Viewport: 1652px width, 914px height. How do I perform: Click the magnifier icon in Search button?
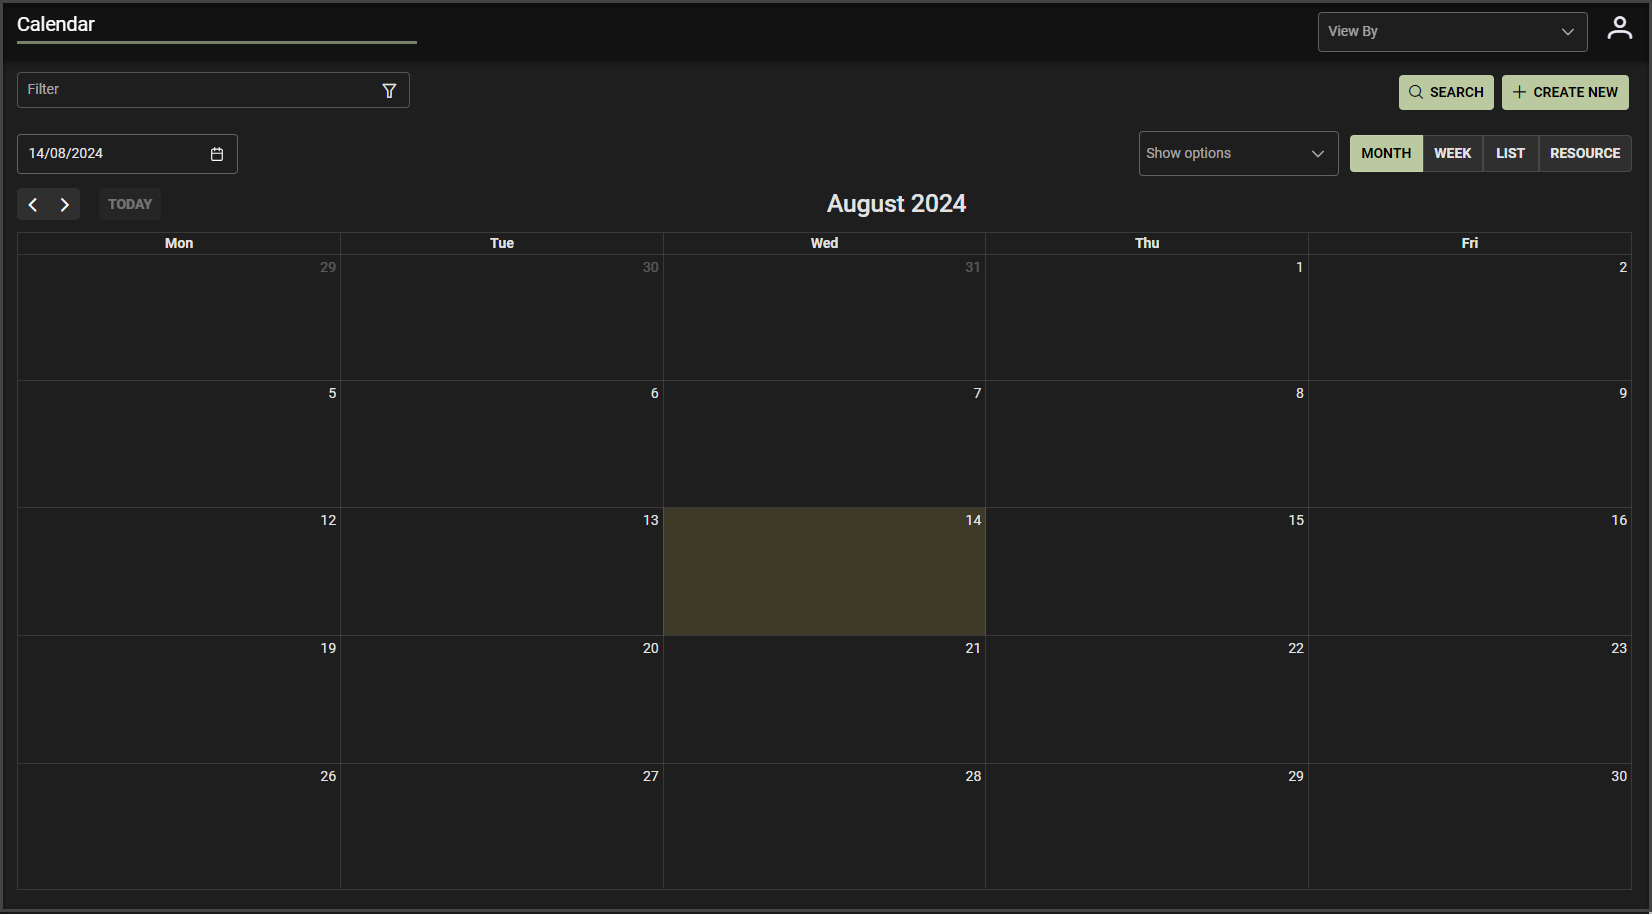pyautogui.click(x=1416, y=92)
